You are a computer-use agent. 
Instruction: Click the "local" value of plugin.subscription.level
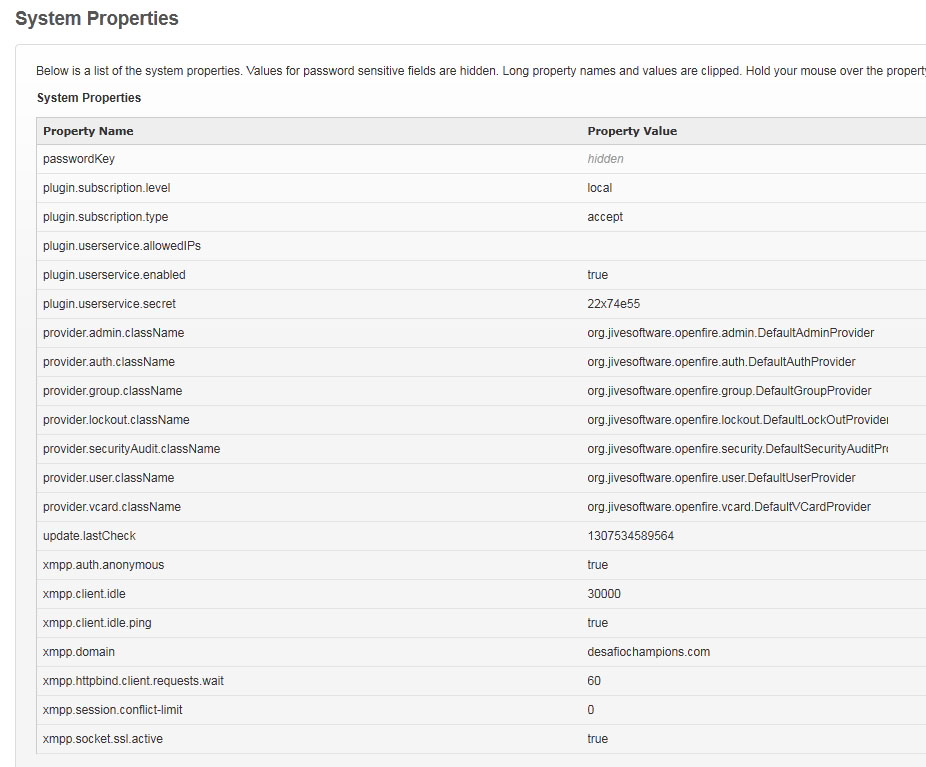pos(599,188)
